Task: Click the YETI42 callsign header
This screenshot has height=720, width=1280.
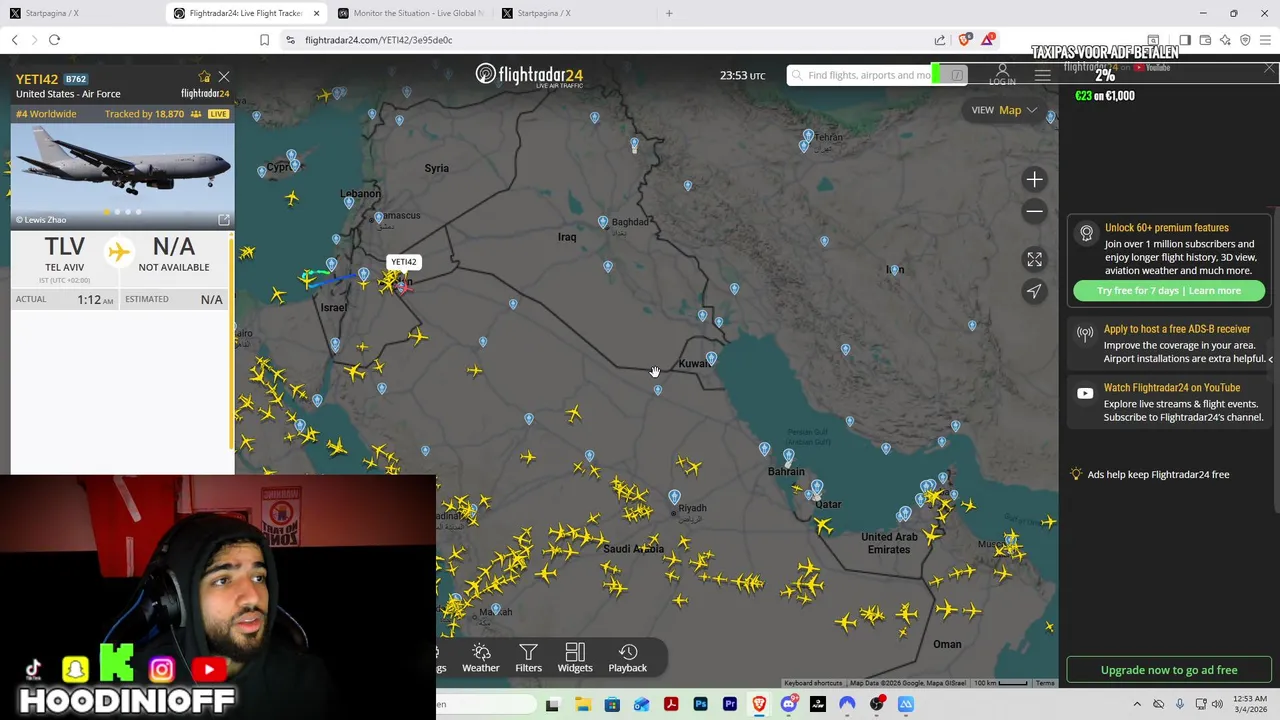Action: 36,79
